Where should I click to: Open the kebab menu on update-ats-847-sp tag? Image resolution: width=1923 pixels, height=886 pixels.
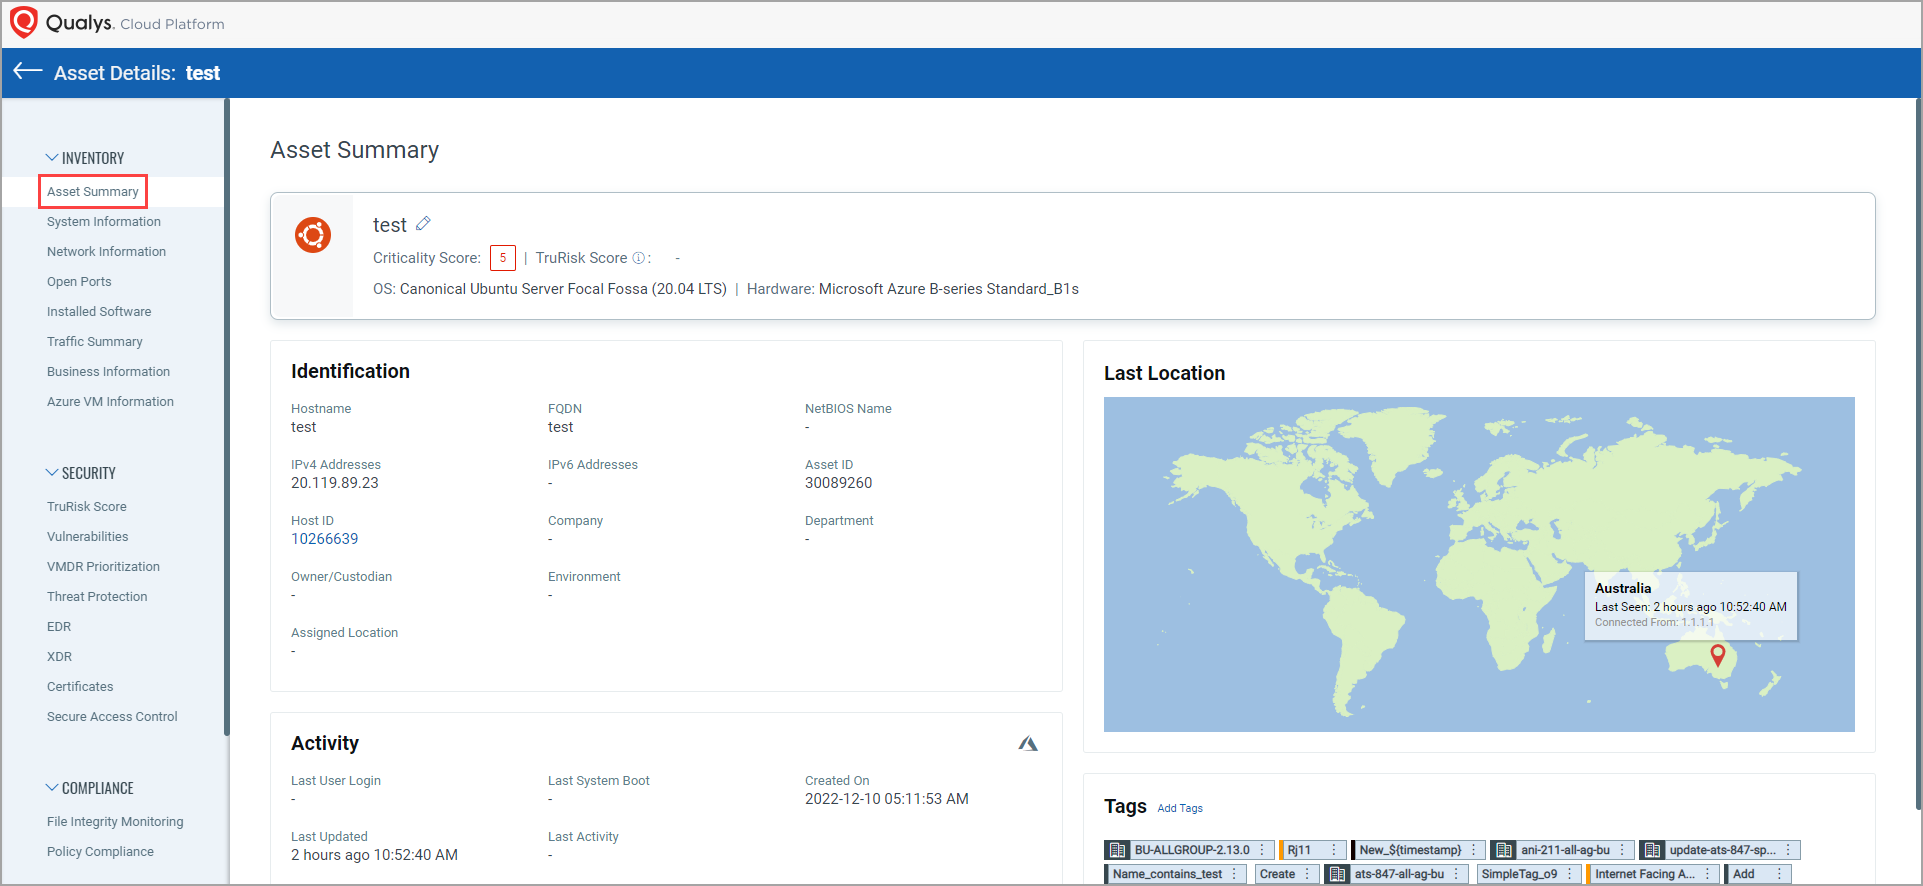[x=1788, y=850]
